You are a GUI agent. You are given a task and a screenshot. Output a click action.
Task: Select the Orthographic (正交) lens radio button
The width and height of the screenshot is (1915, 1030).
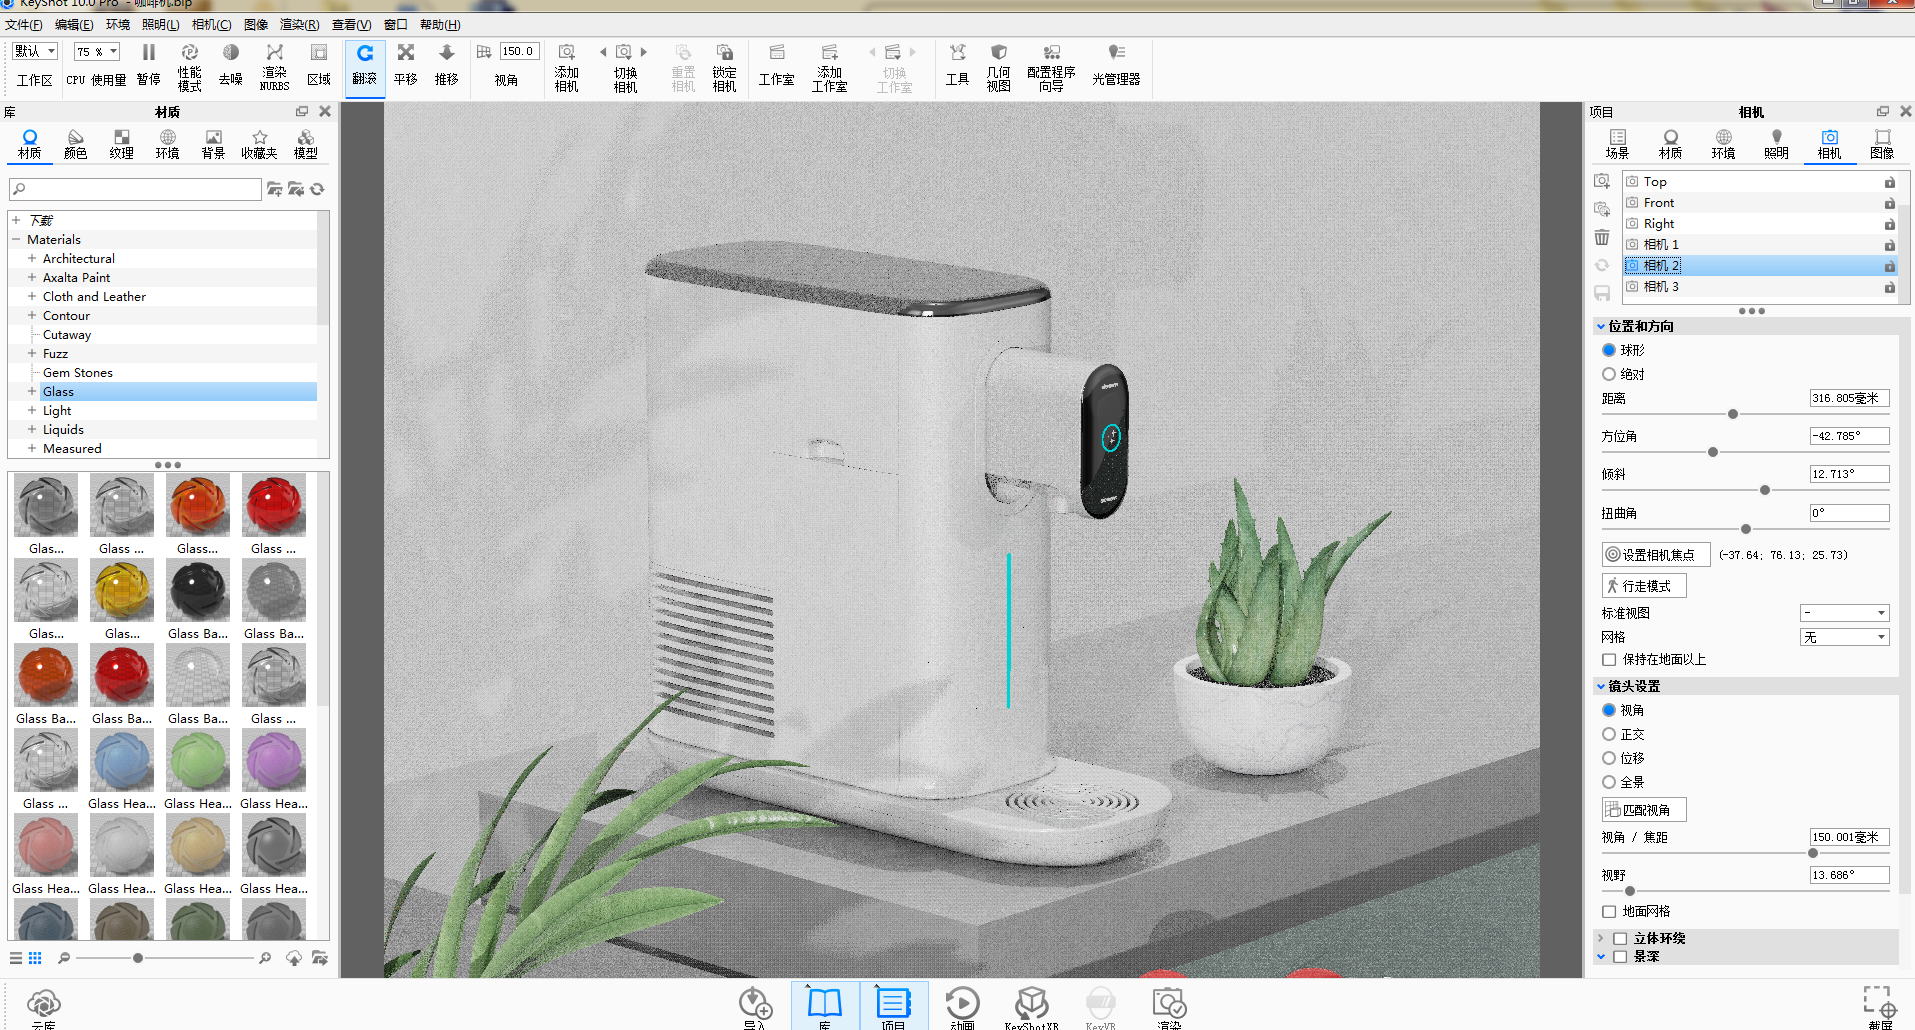[1609, 734]
